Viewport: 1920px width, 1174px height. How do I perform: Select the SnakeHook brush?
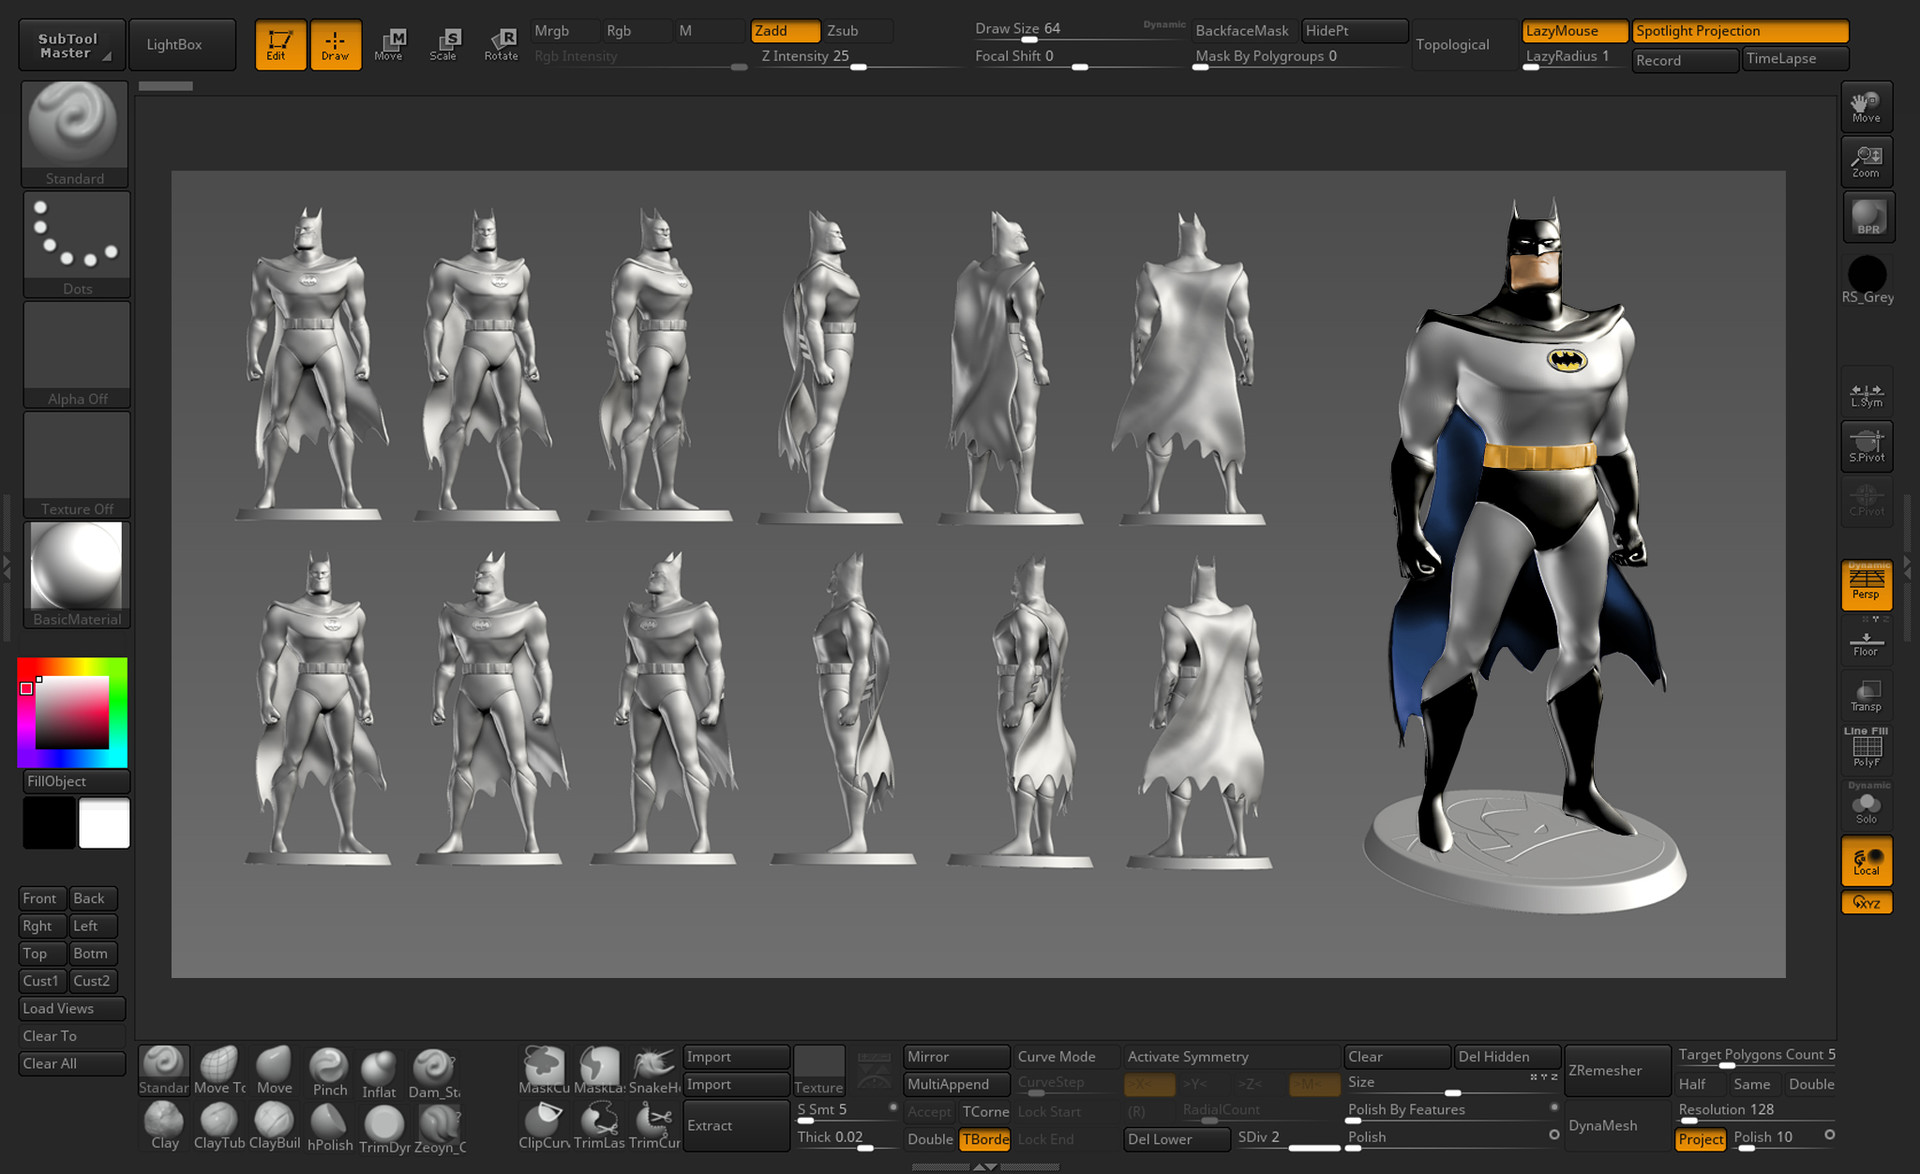click(654, 1071)
